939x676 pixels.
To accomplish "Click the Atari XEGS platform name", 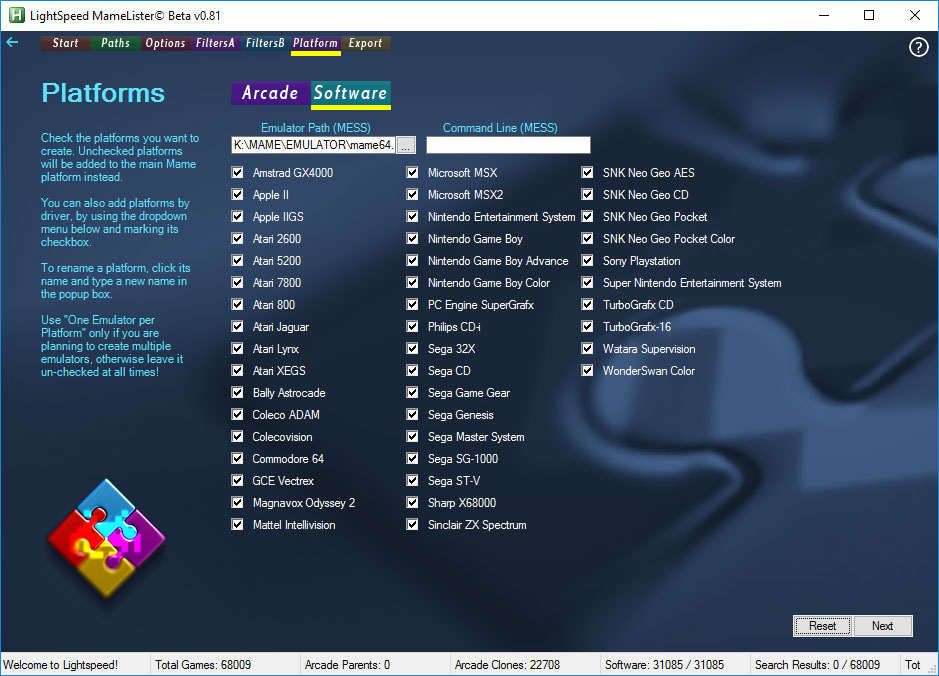I will (279, 371).
